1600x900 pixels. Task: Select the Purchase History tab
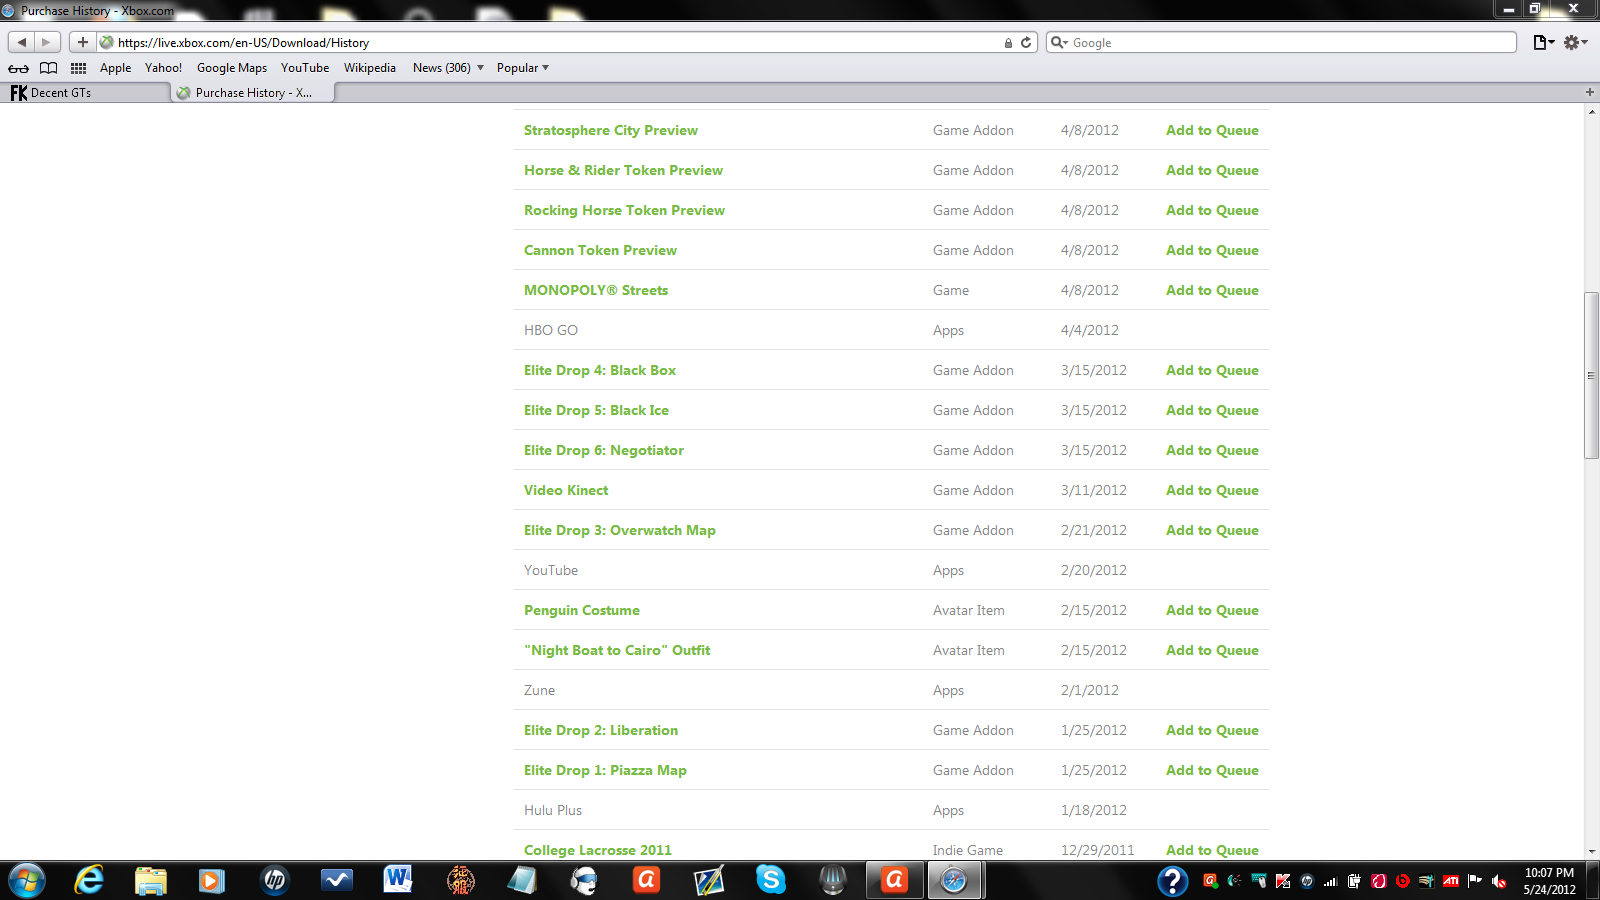click(x=254, y=93)
